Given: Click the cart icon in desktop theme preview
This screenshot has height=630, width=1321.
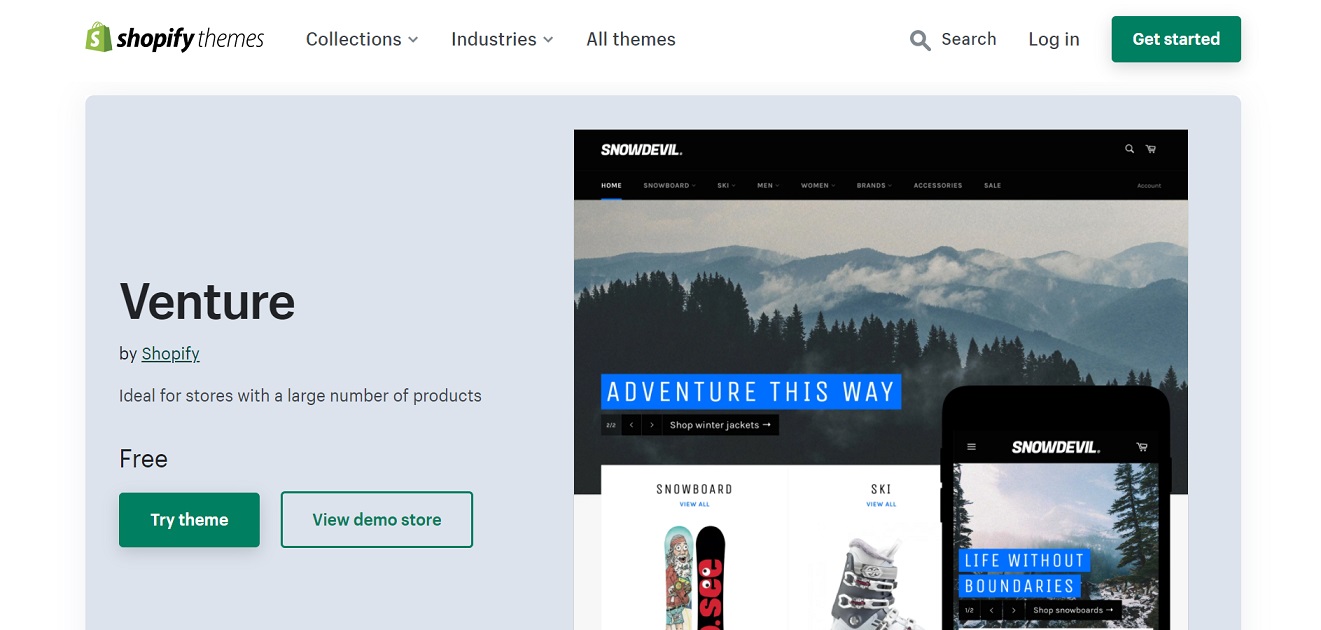Looking at the screenshot, I should click(1151, 149).
